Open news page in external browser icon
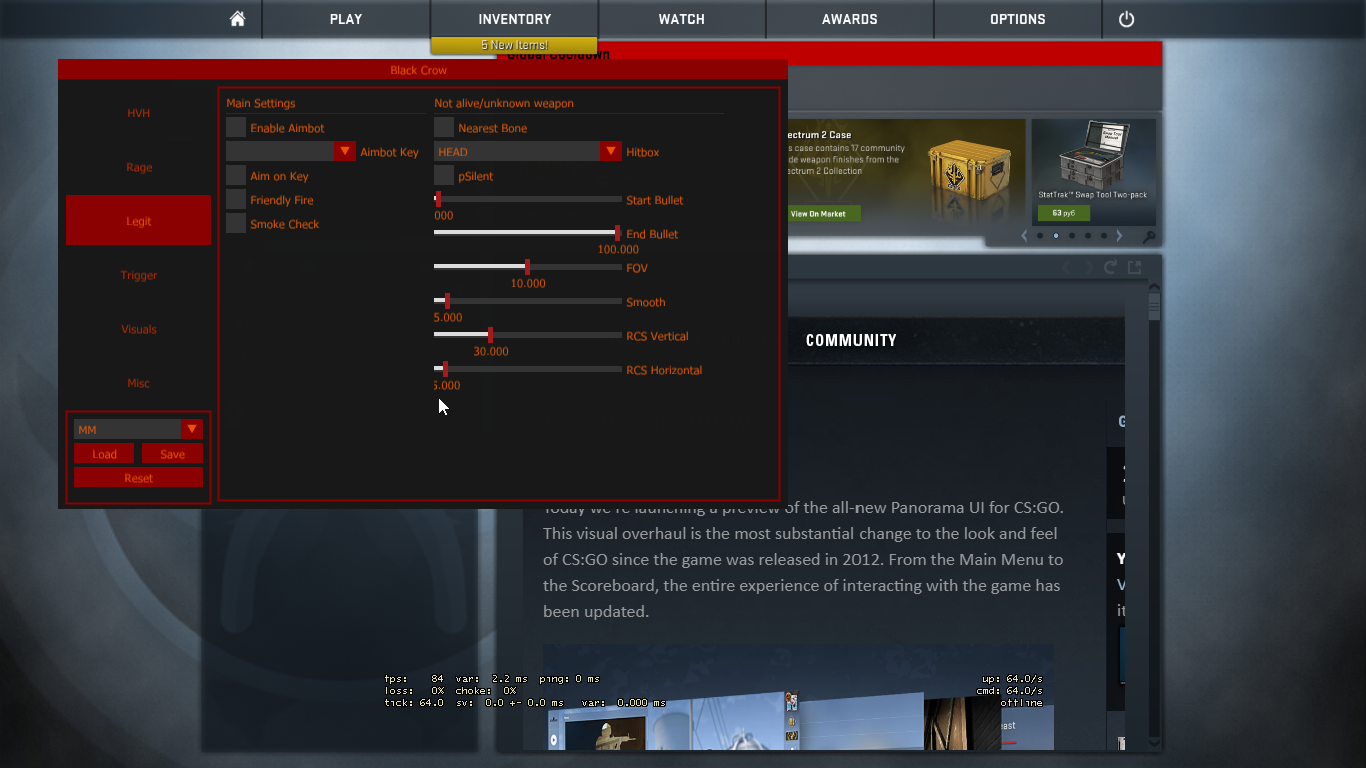1366x768 pixels. click(1134, 267)
